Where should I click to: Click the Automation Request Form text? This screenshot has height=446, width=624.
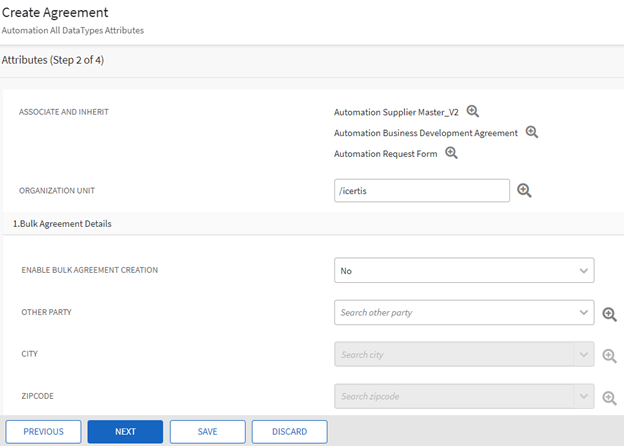pos(386,154)
